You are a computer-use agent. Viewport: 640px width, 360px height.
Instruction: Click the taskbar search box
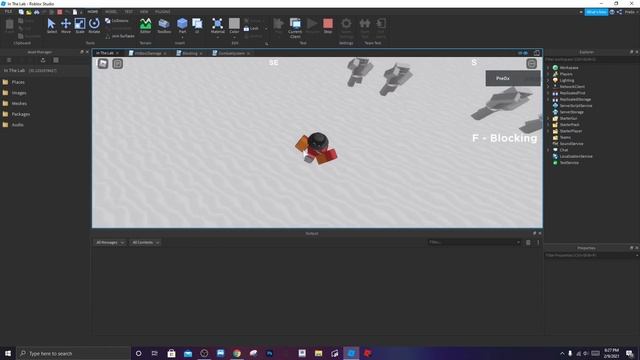73,353
